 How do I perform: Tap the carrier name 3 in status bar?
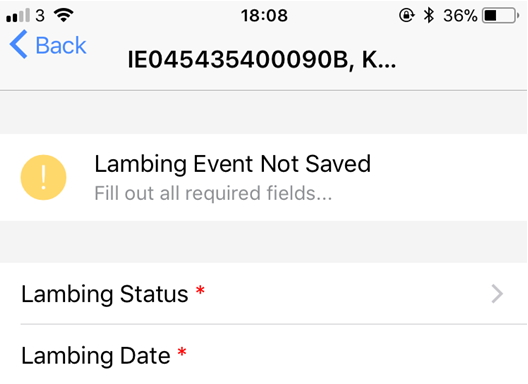tap(40, 15)
